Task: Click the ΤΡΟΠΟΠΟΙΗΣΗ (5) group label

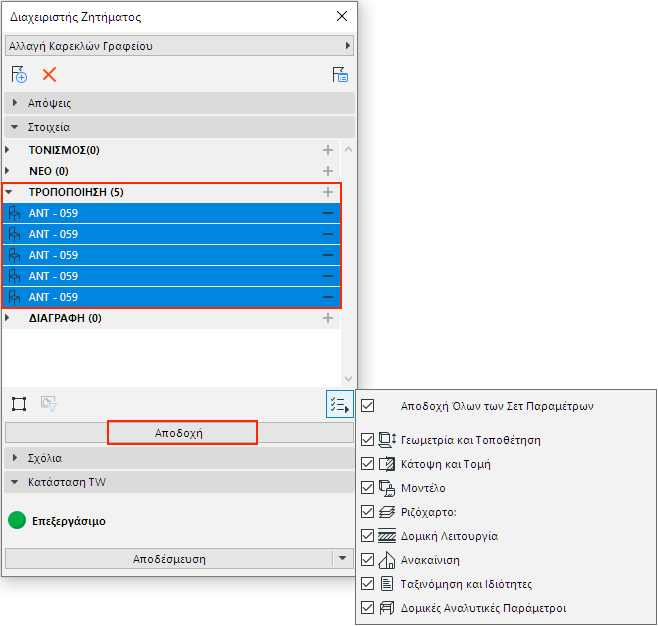Action: (76, 192)
